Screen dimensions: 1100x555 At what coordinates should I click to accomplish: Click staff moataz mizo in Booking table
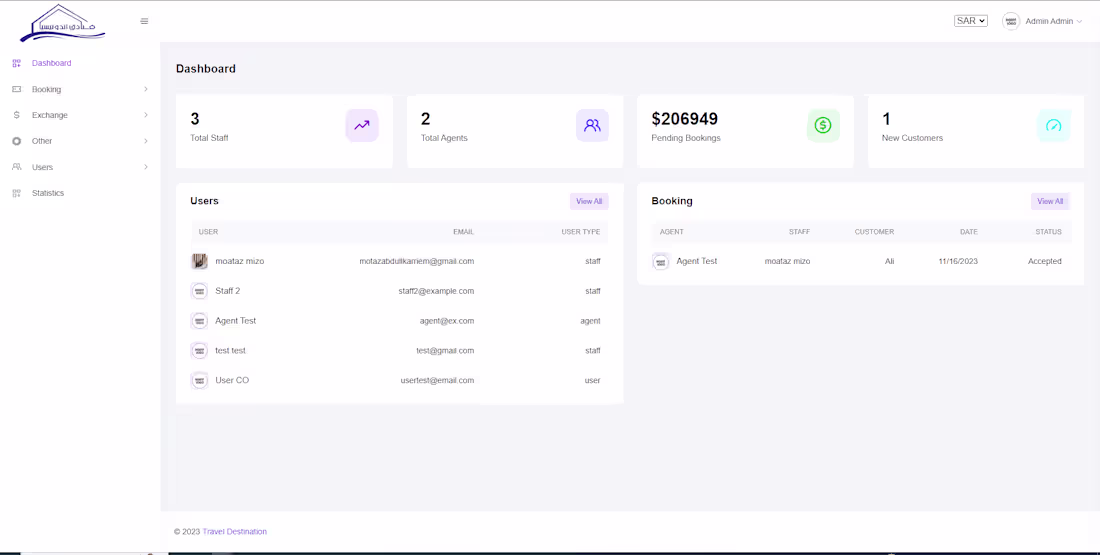[x=787, y=261]
